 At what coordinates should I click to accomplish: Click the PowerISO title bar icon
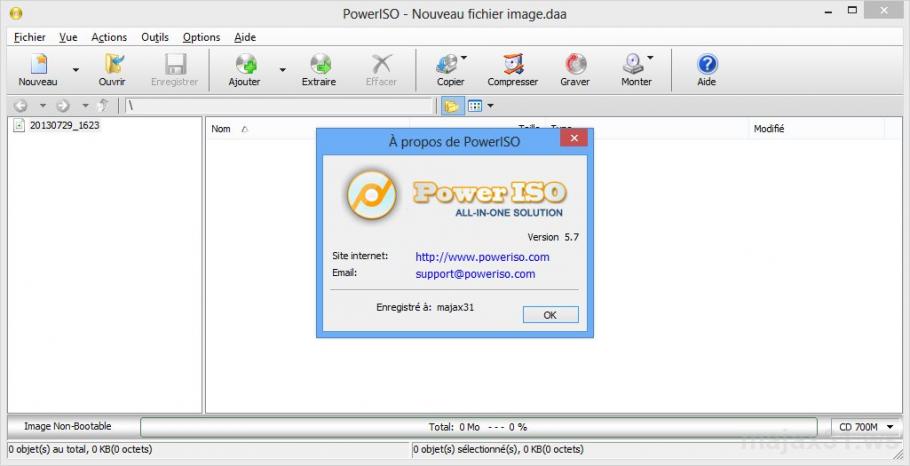point(16,13)
